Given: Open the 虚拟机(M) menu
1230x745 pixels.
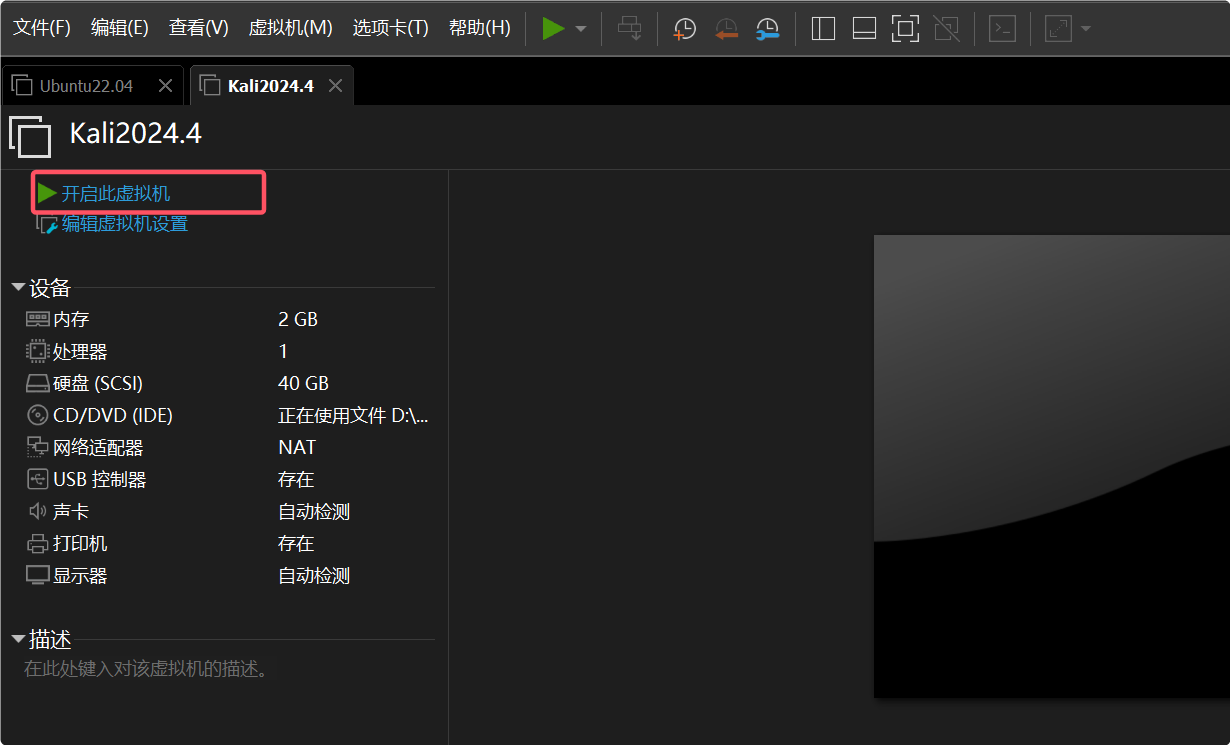Looking at the screenshot, I should 291,28.
